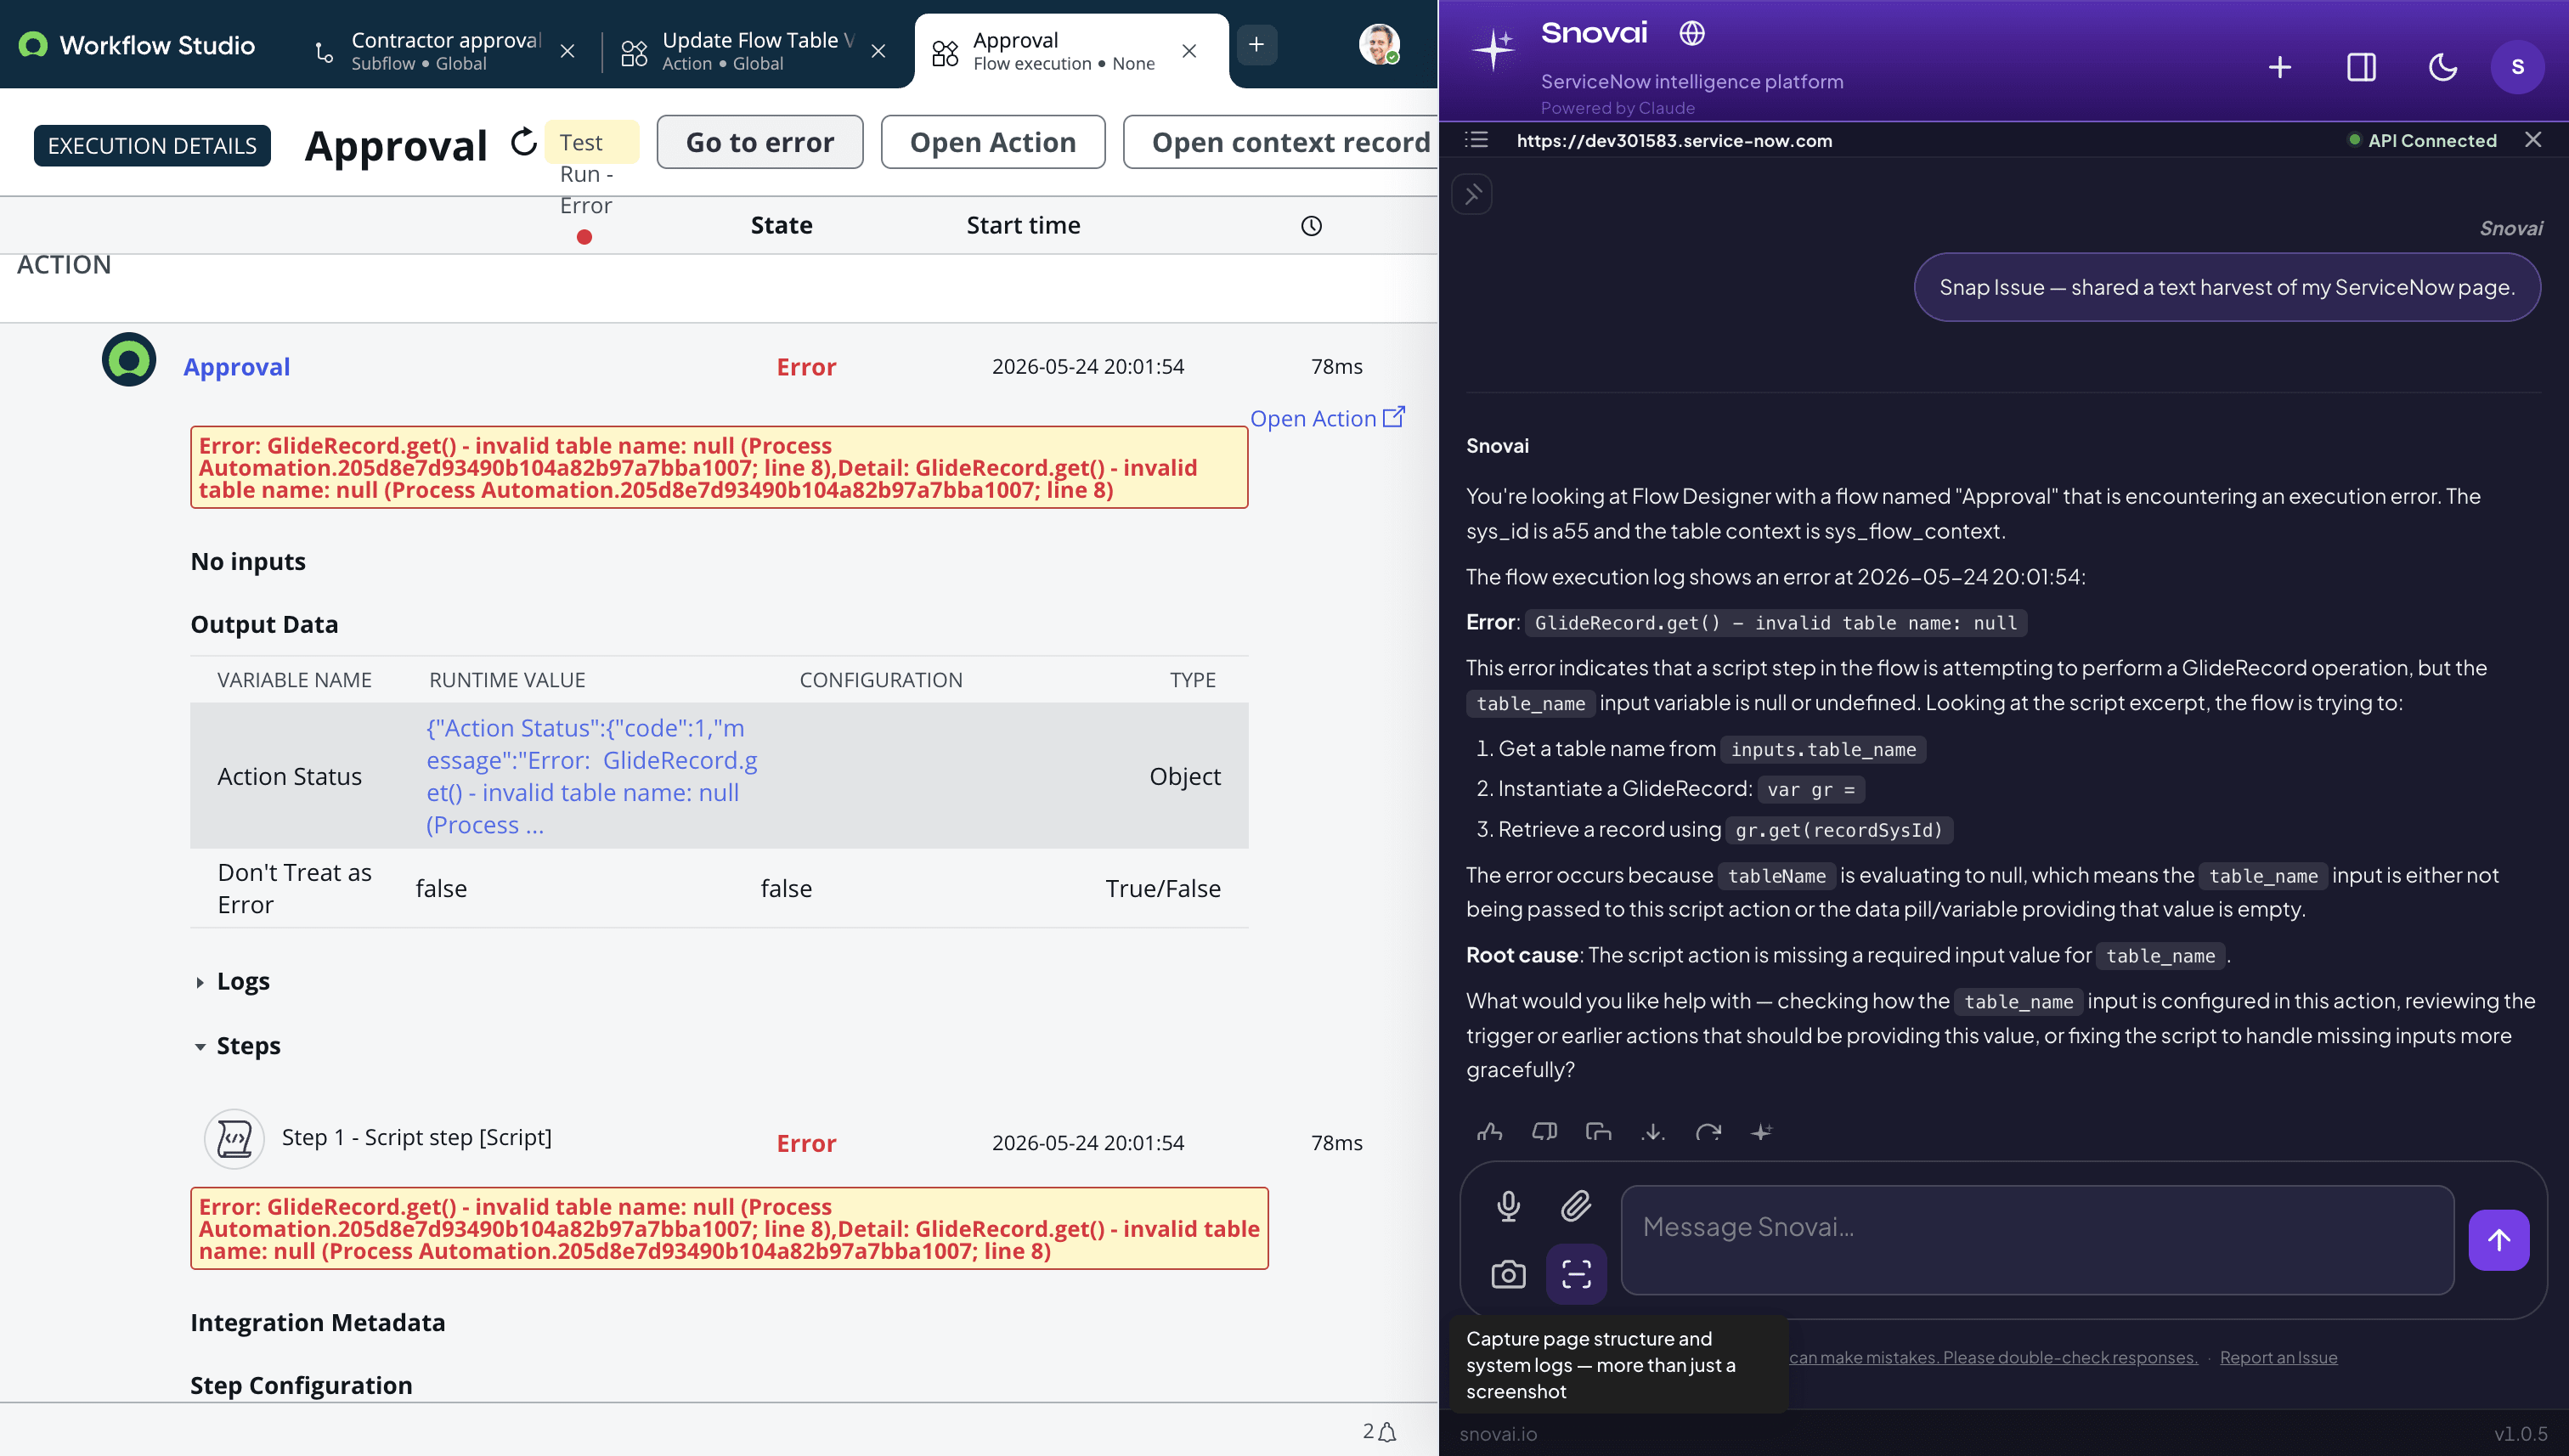
Task: Expand the Logs section
Action: [x=233, y=982]
